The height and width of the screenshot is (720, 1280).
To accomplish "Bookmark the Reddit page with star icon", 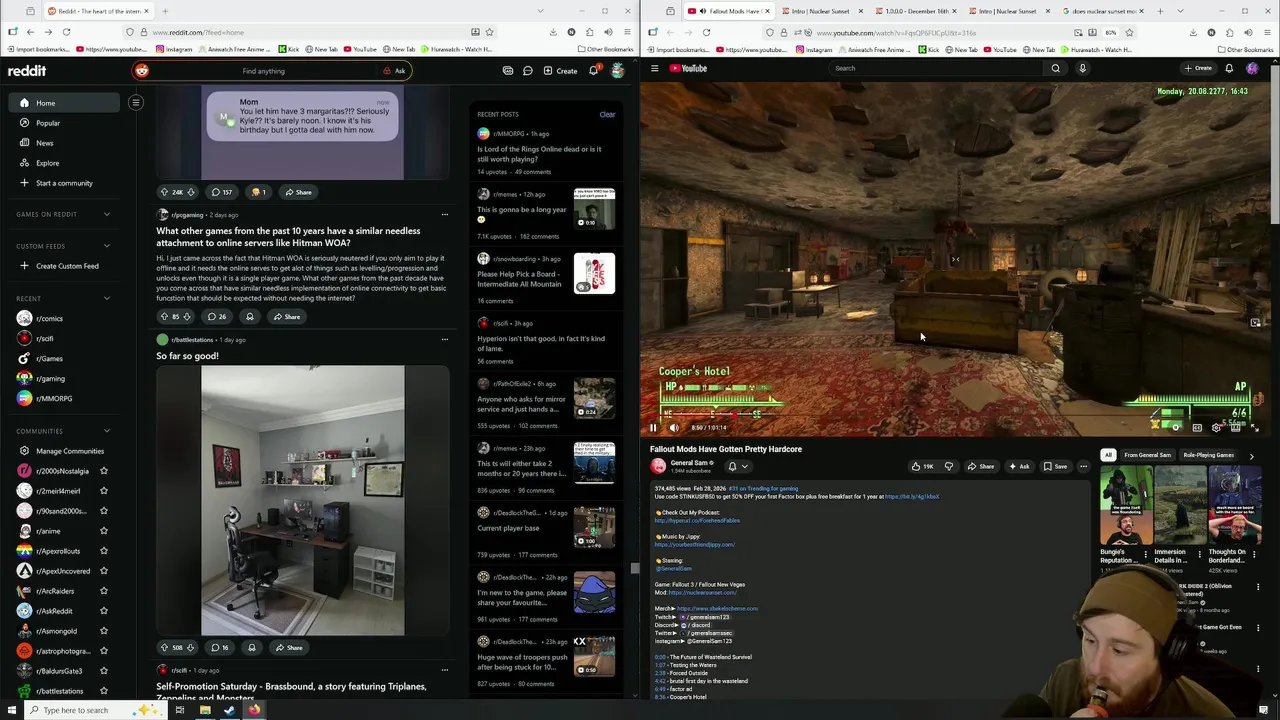I will (x=489, y=32).
